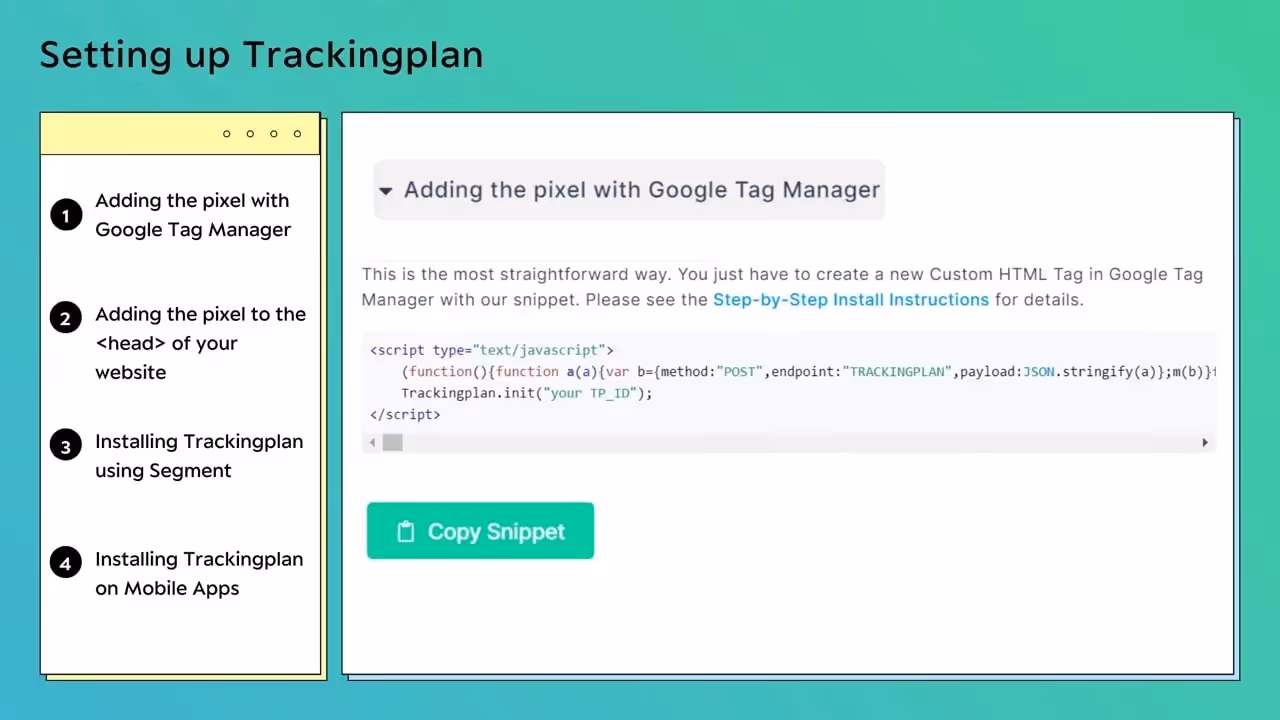Image resolution: width=1280 pixels, height=720 pixels.
Task: Click the opening '<script type="text/javascript">' line
Action: coord(492,350)
